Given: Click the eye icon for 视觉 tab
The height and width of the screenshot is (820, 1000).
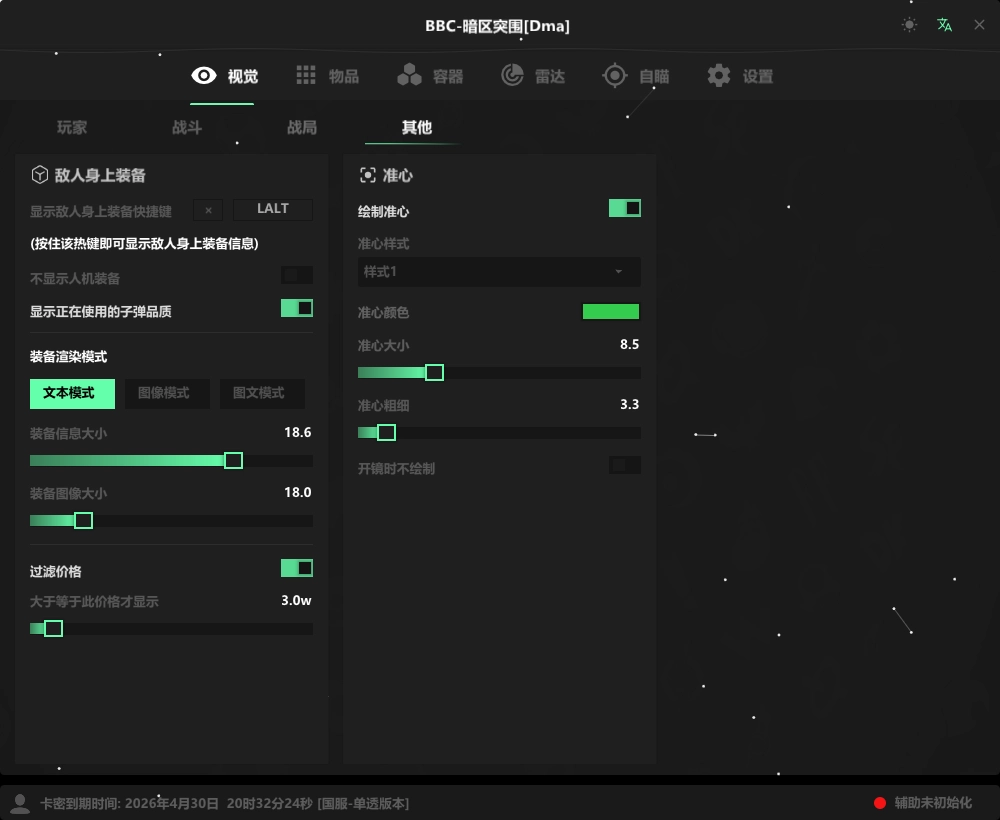Looking at the screenshot, I should tap(204, 76).
